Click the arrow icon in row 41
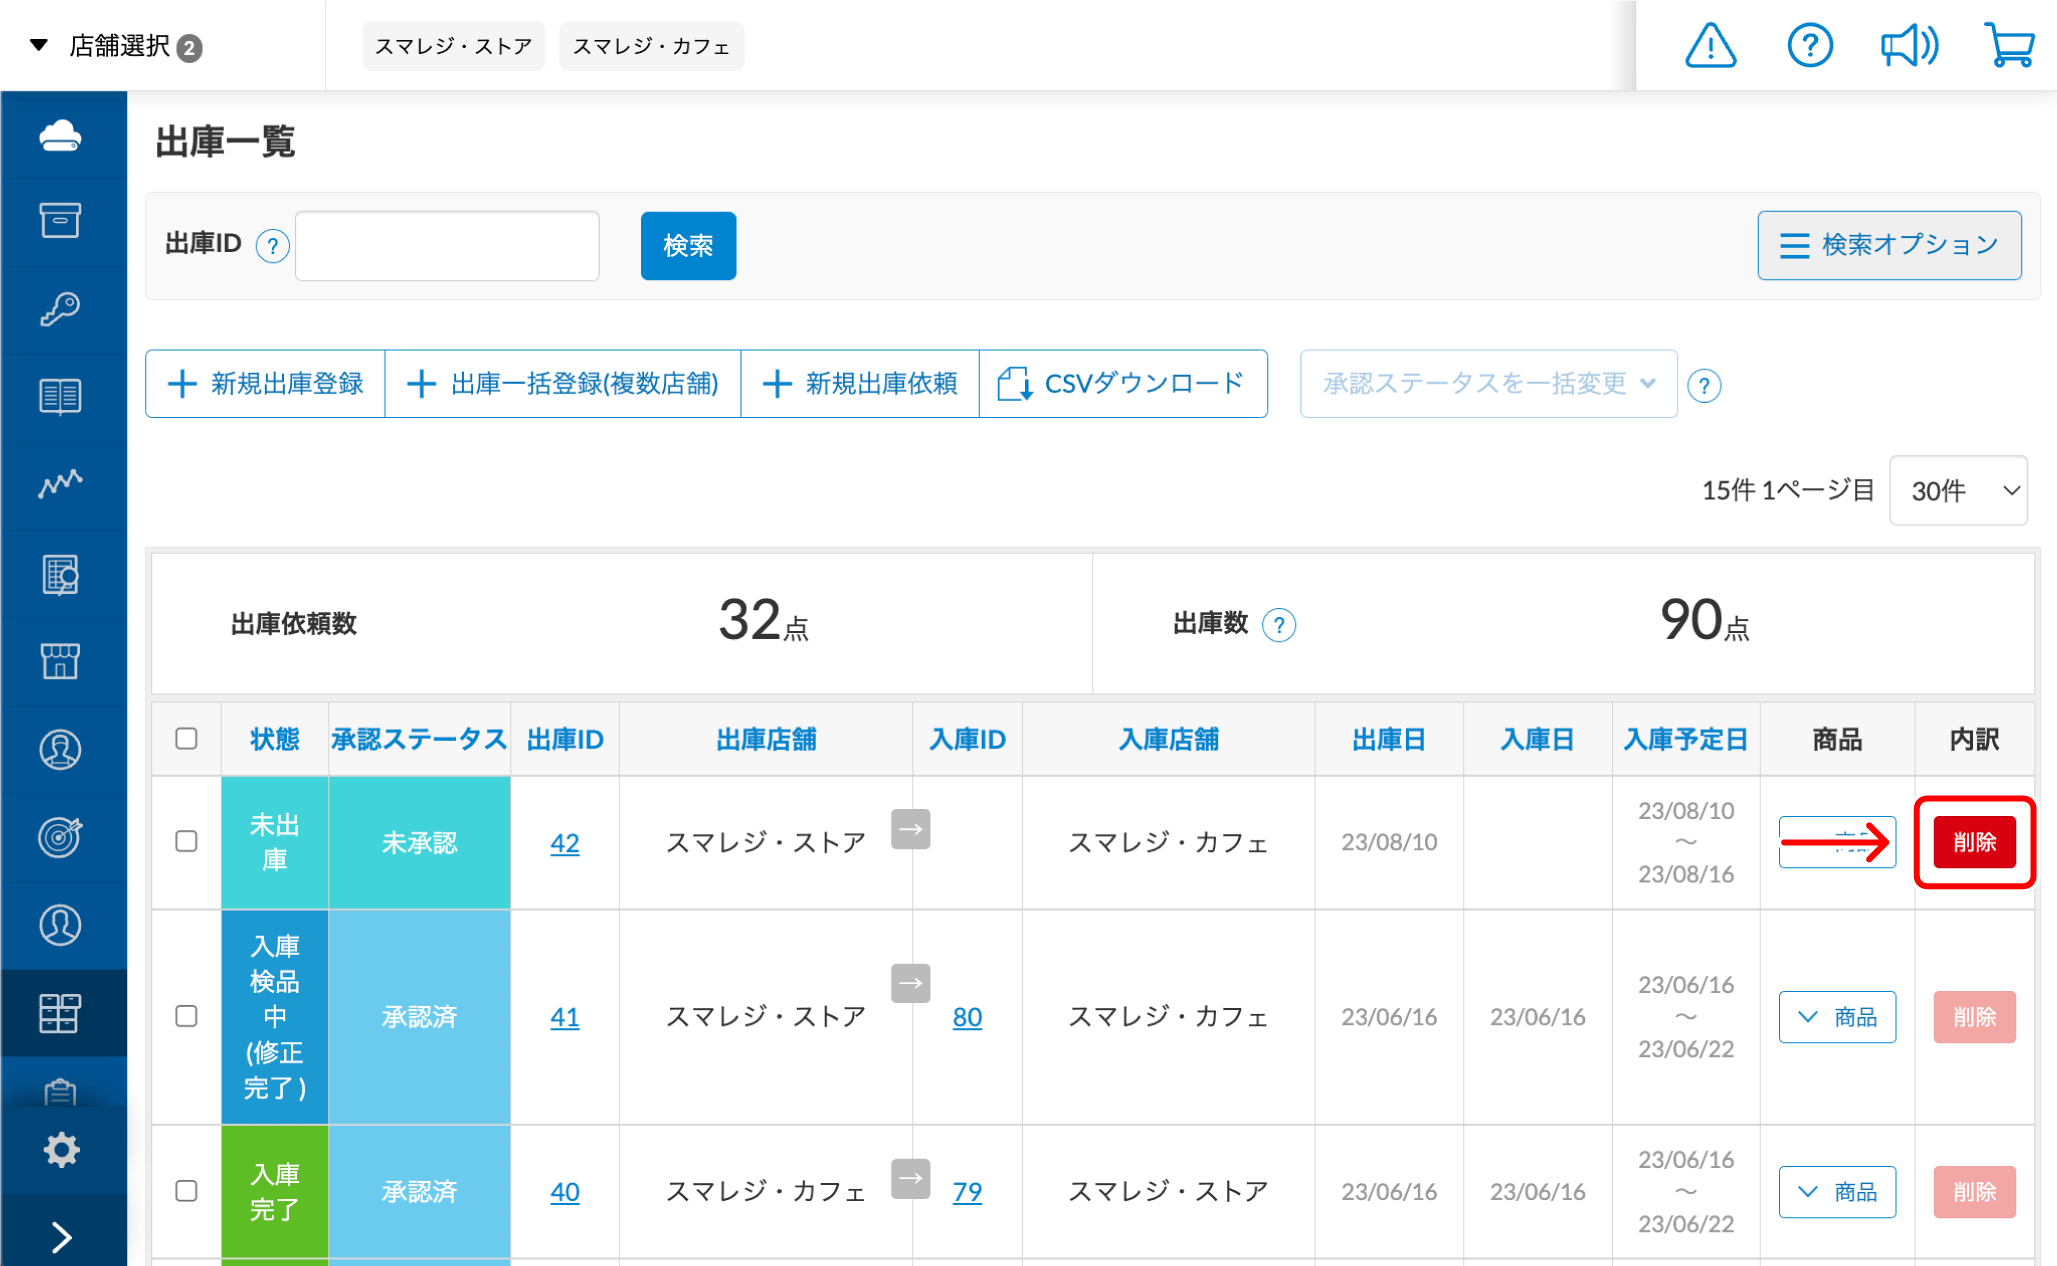The width and height of the screenshot is (2057, 1266). coord(910,983)
